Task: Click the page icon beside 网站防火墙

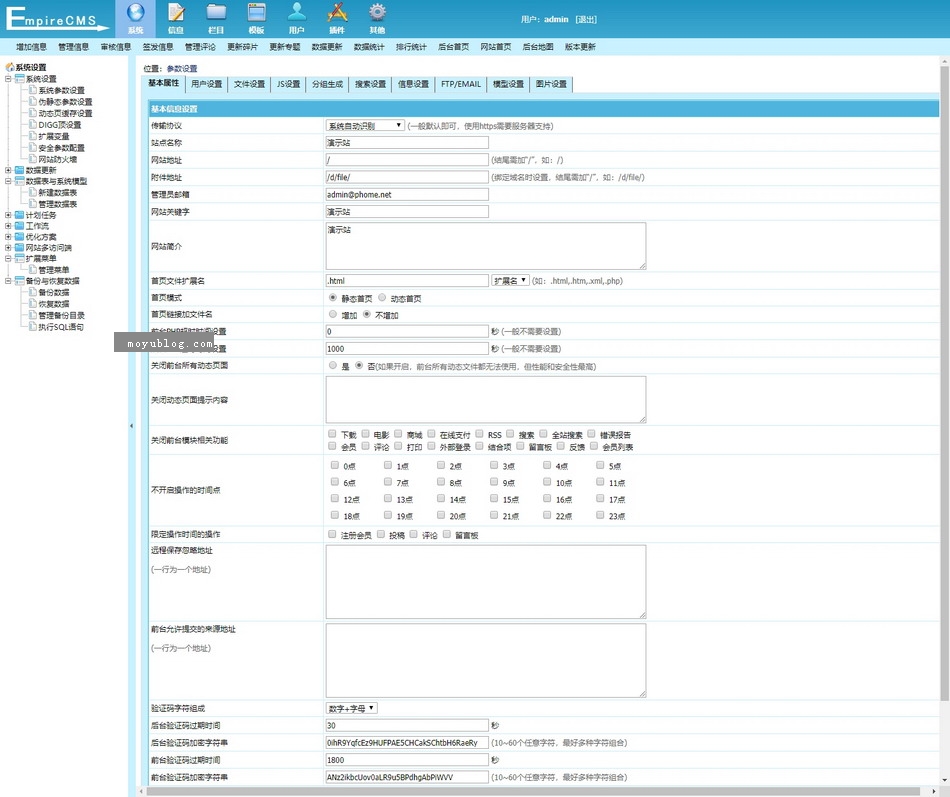Action: pos(33,159)
